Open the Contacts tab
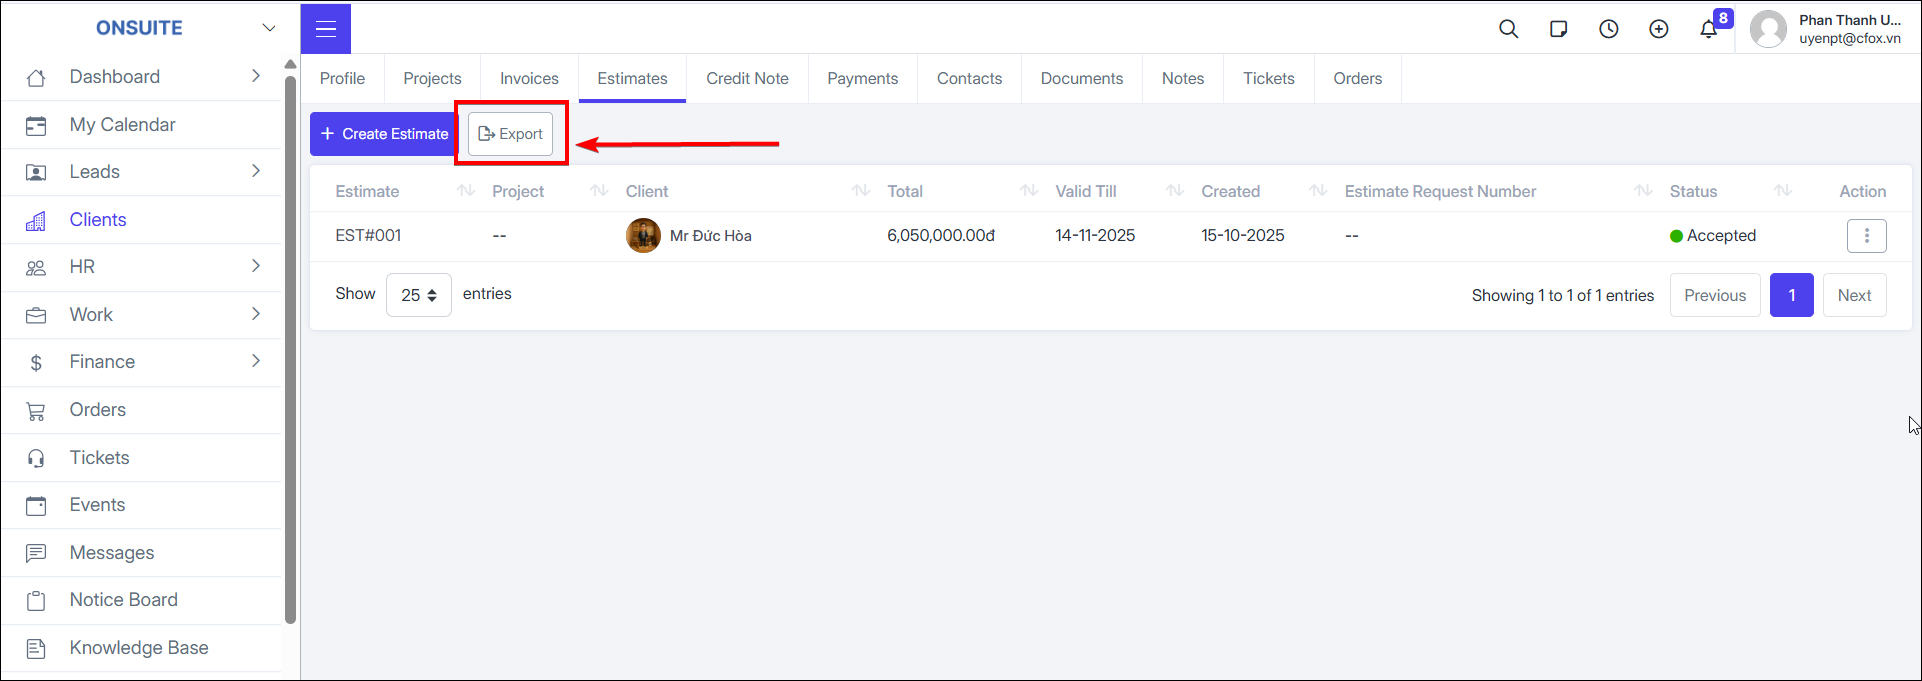 969,78
